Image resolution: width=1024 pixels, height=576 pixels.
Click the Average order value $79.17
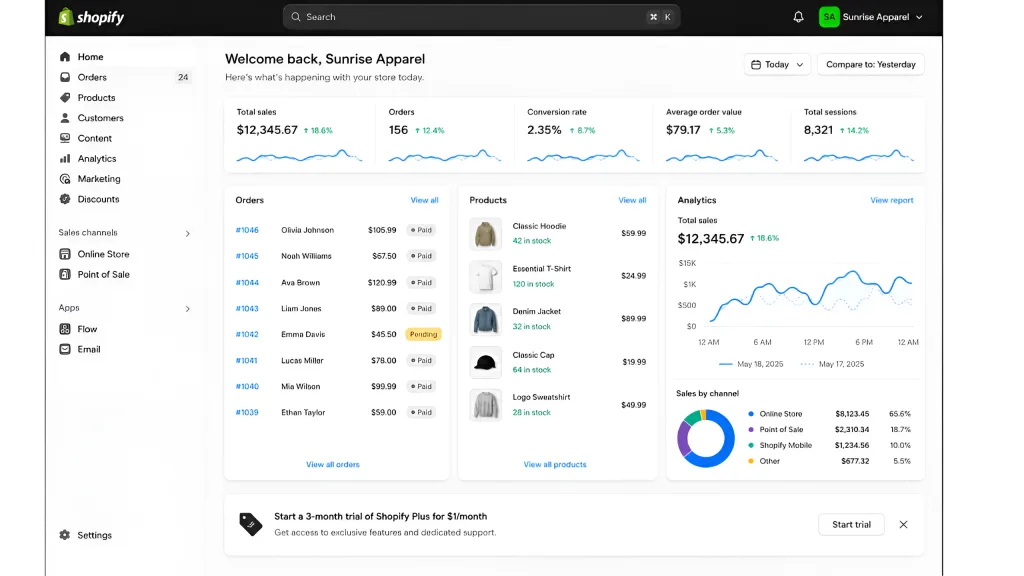tap(721, 135)
